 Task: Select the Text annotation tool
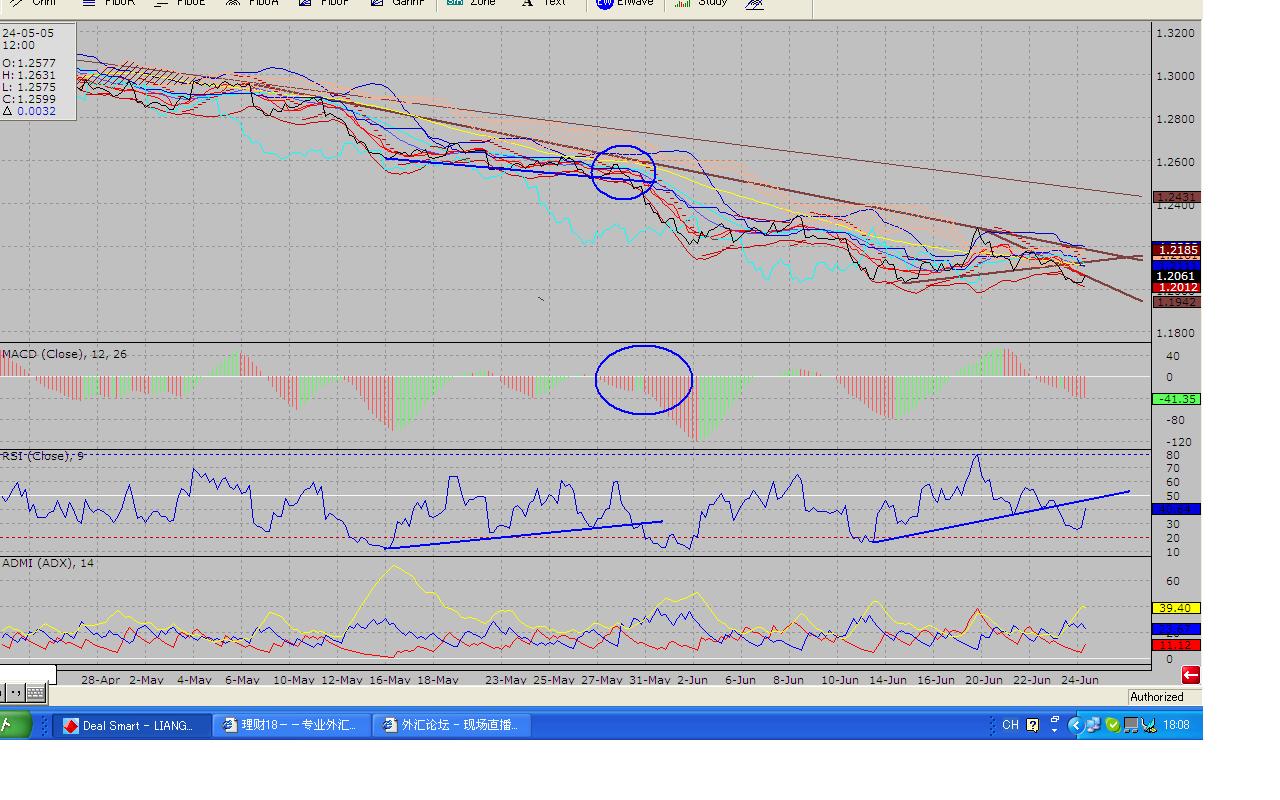544,3
